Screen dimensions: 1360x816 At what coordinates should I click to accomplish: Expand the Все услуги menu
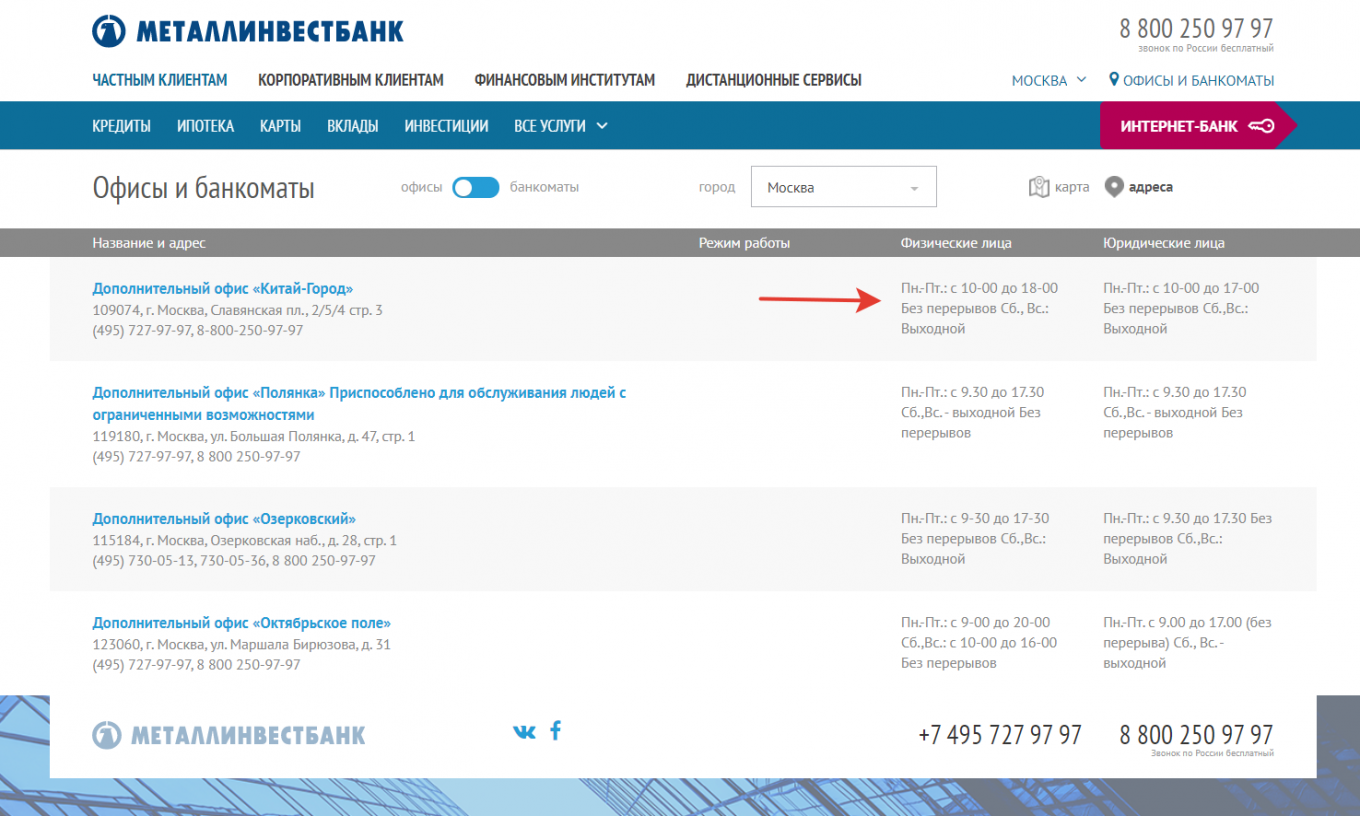point(561,126)
